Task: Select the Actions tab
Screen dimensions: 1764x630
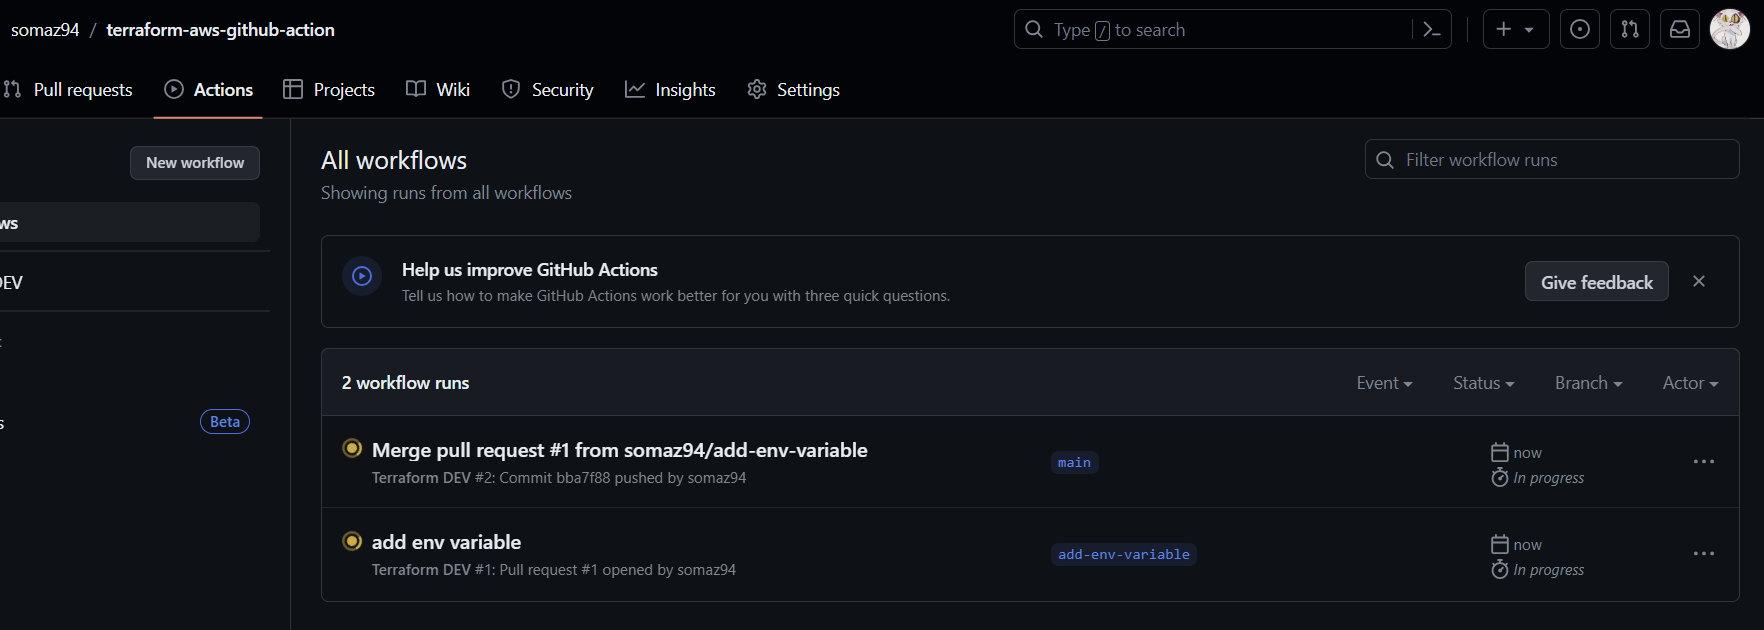Action: [209, 90]
